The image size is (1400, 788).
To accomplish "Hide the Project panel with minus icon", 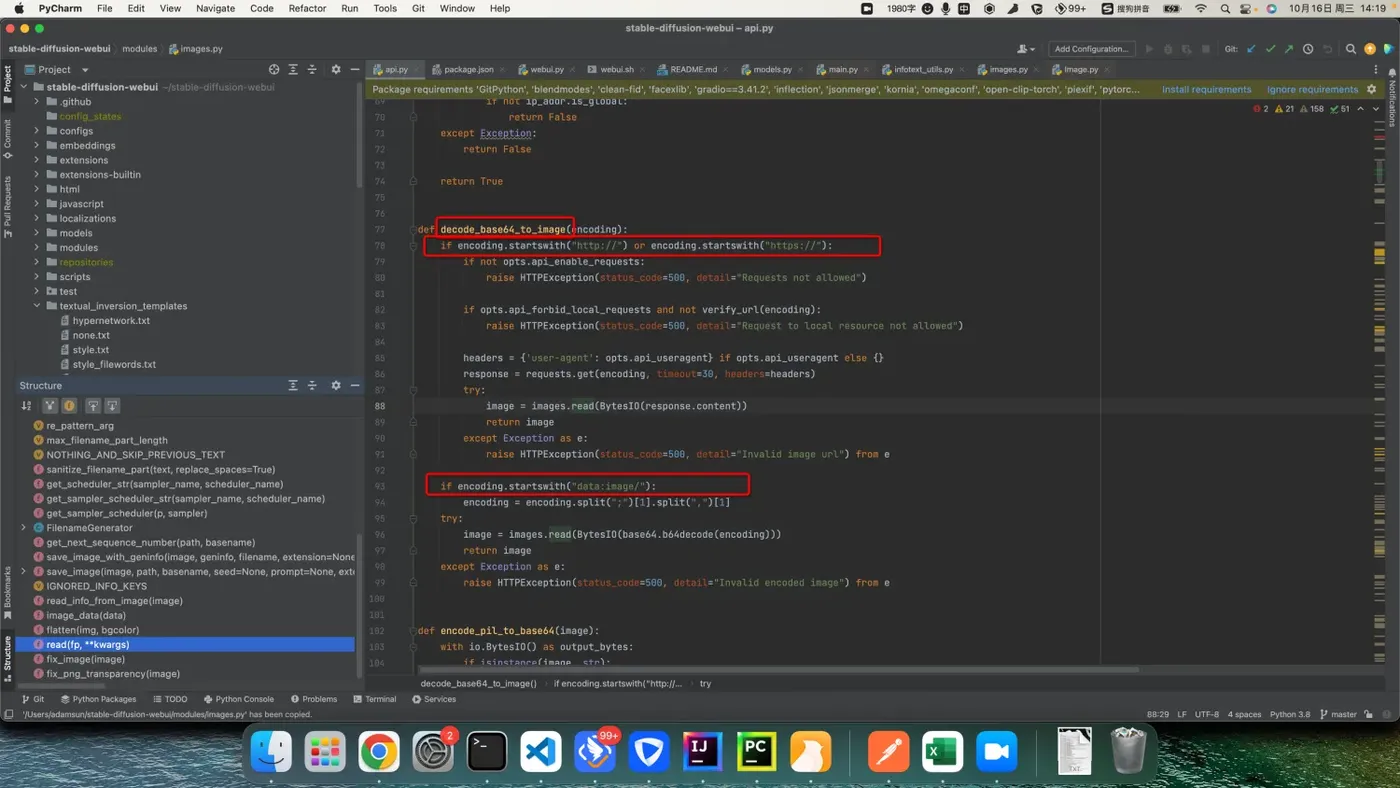I will point(354,69).
